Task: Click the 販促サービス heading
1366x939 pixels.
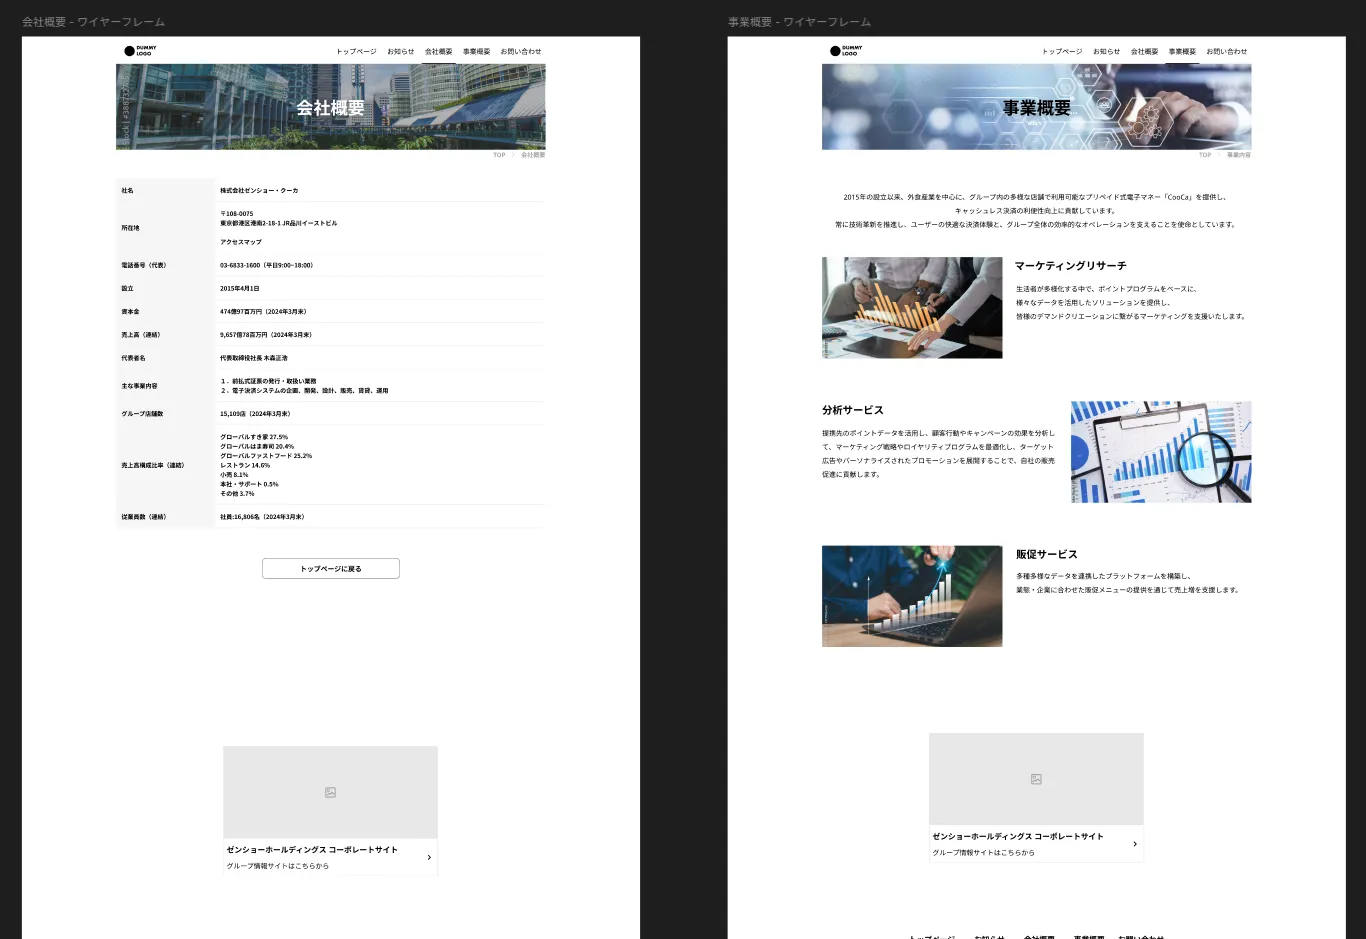Action: 1047,554
